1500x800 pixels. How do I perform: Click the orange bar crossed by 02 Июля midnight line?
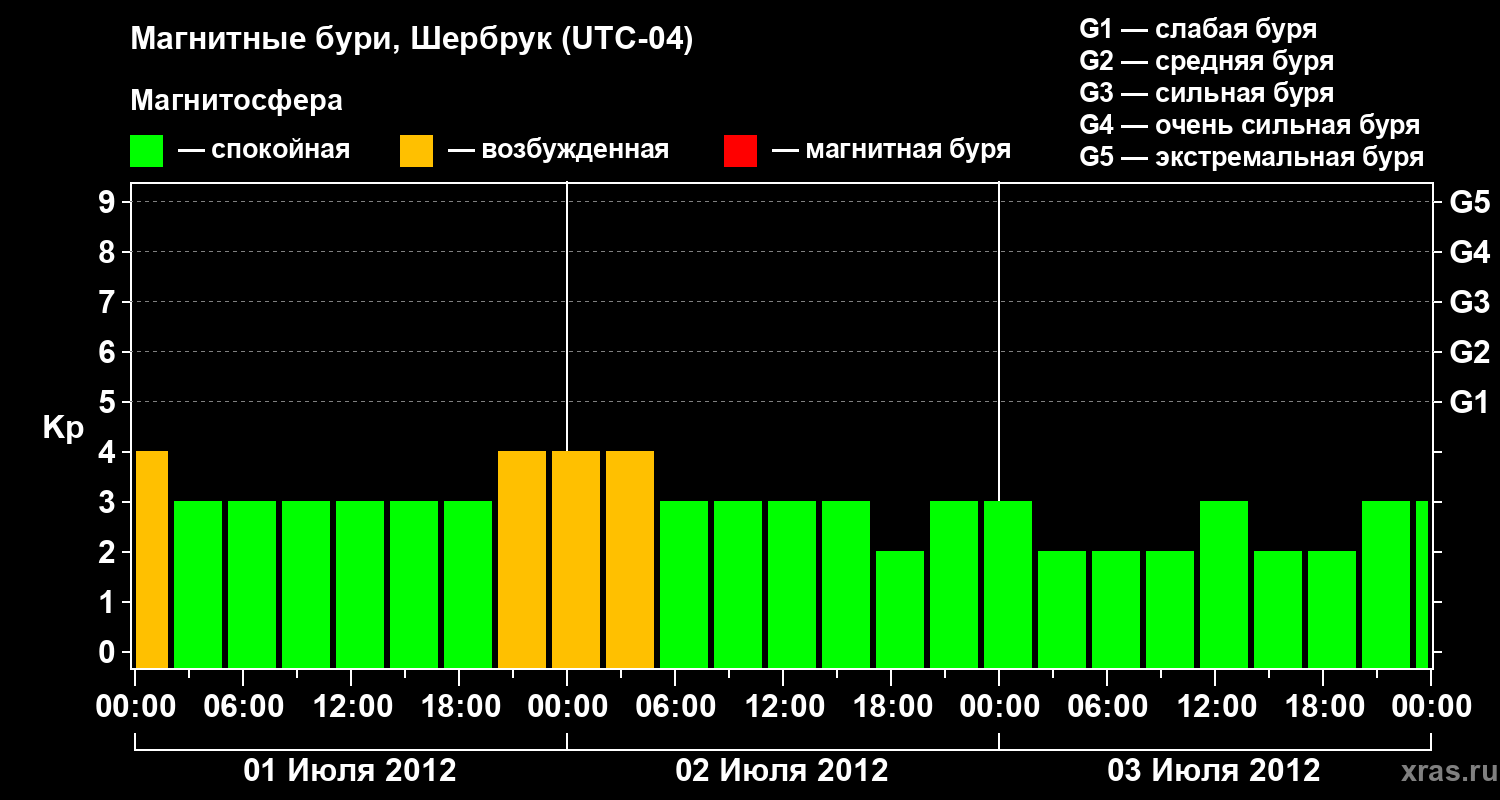pos(576,559)
